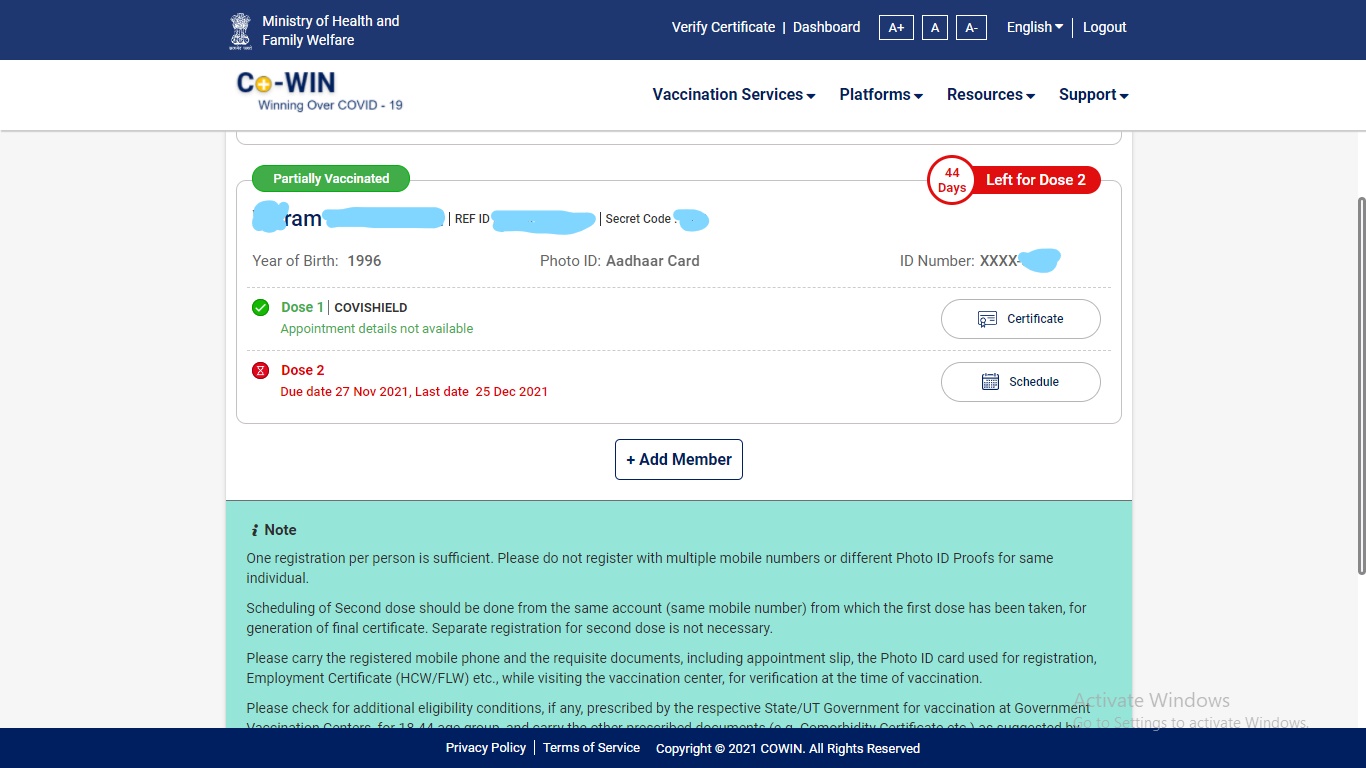Viewport: 1366px width, 768px height.
Task: Click the Ministry of Health emblem logo
Action: (239, 30)
